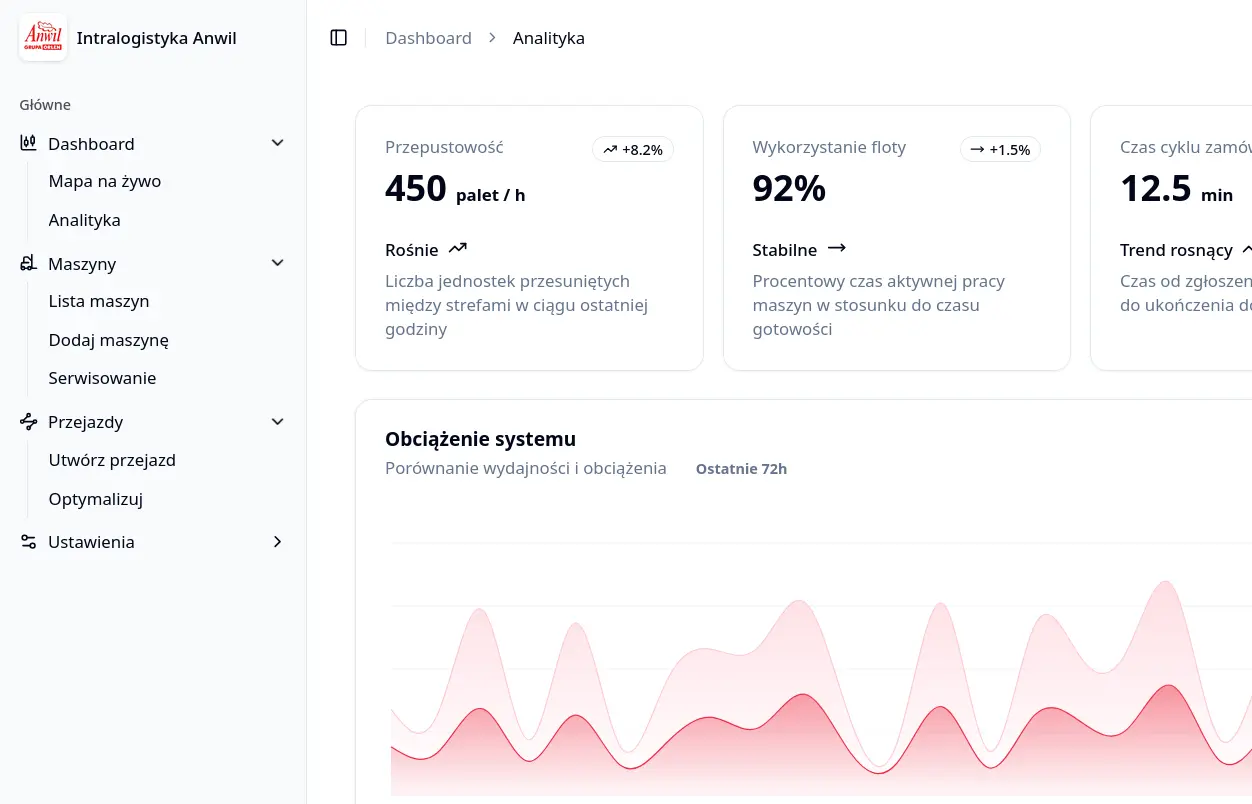The height and width of the screenshot is (804, 1252).
Task: Click the trending-up arrow beside Rośnie
Action: coord(458,248)
